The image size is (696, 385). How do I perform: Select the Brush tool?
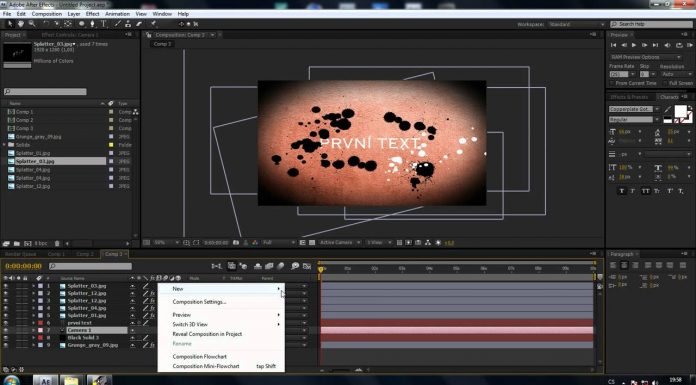coord(117,24)
